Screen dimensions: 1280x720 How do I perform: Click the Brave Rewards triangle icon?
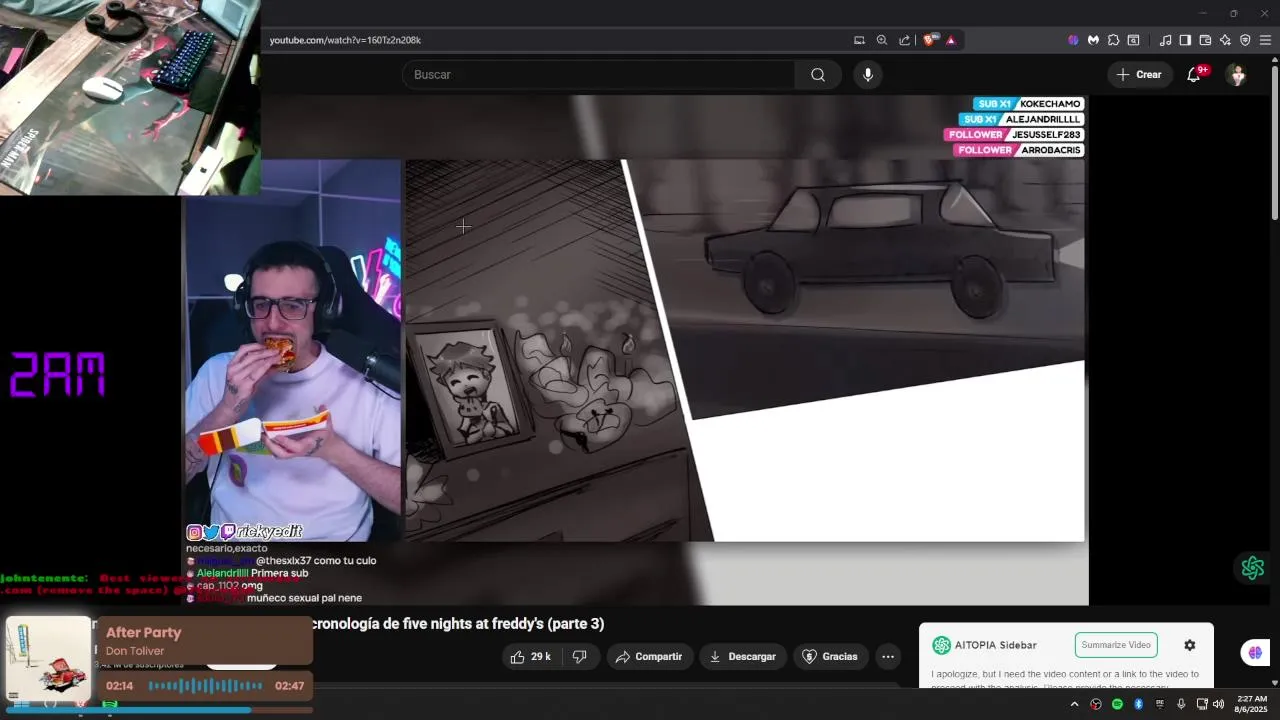pos(950,40)
